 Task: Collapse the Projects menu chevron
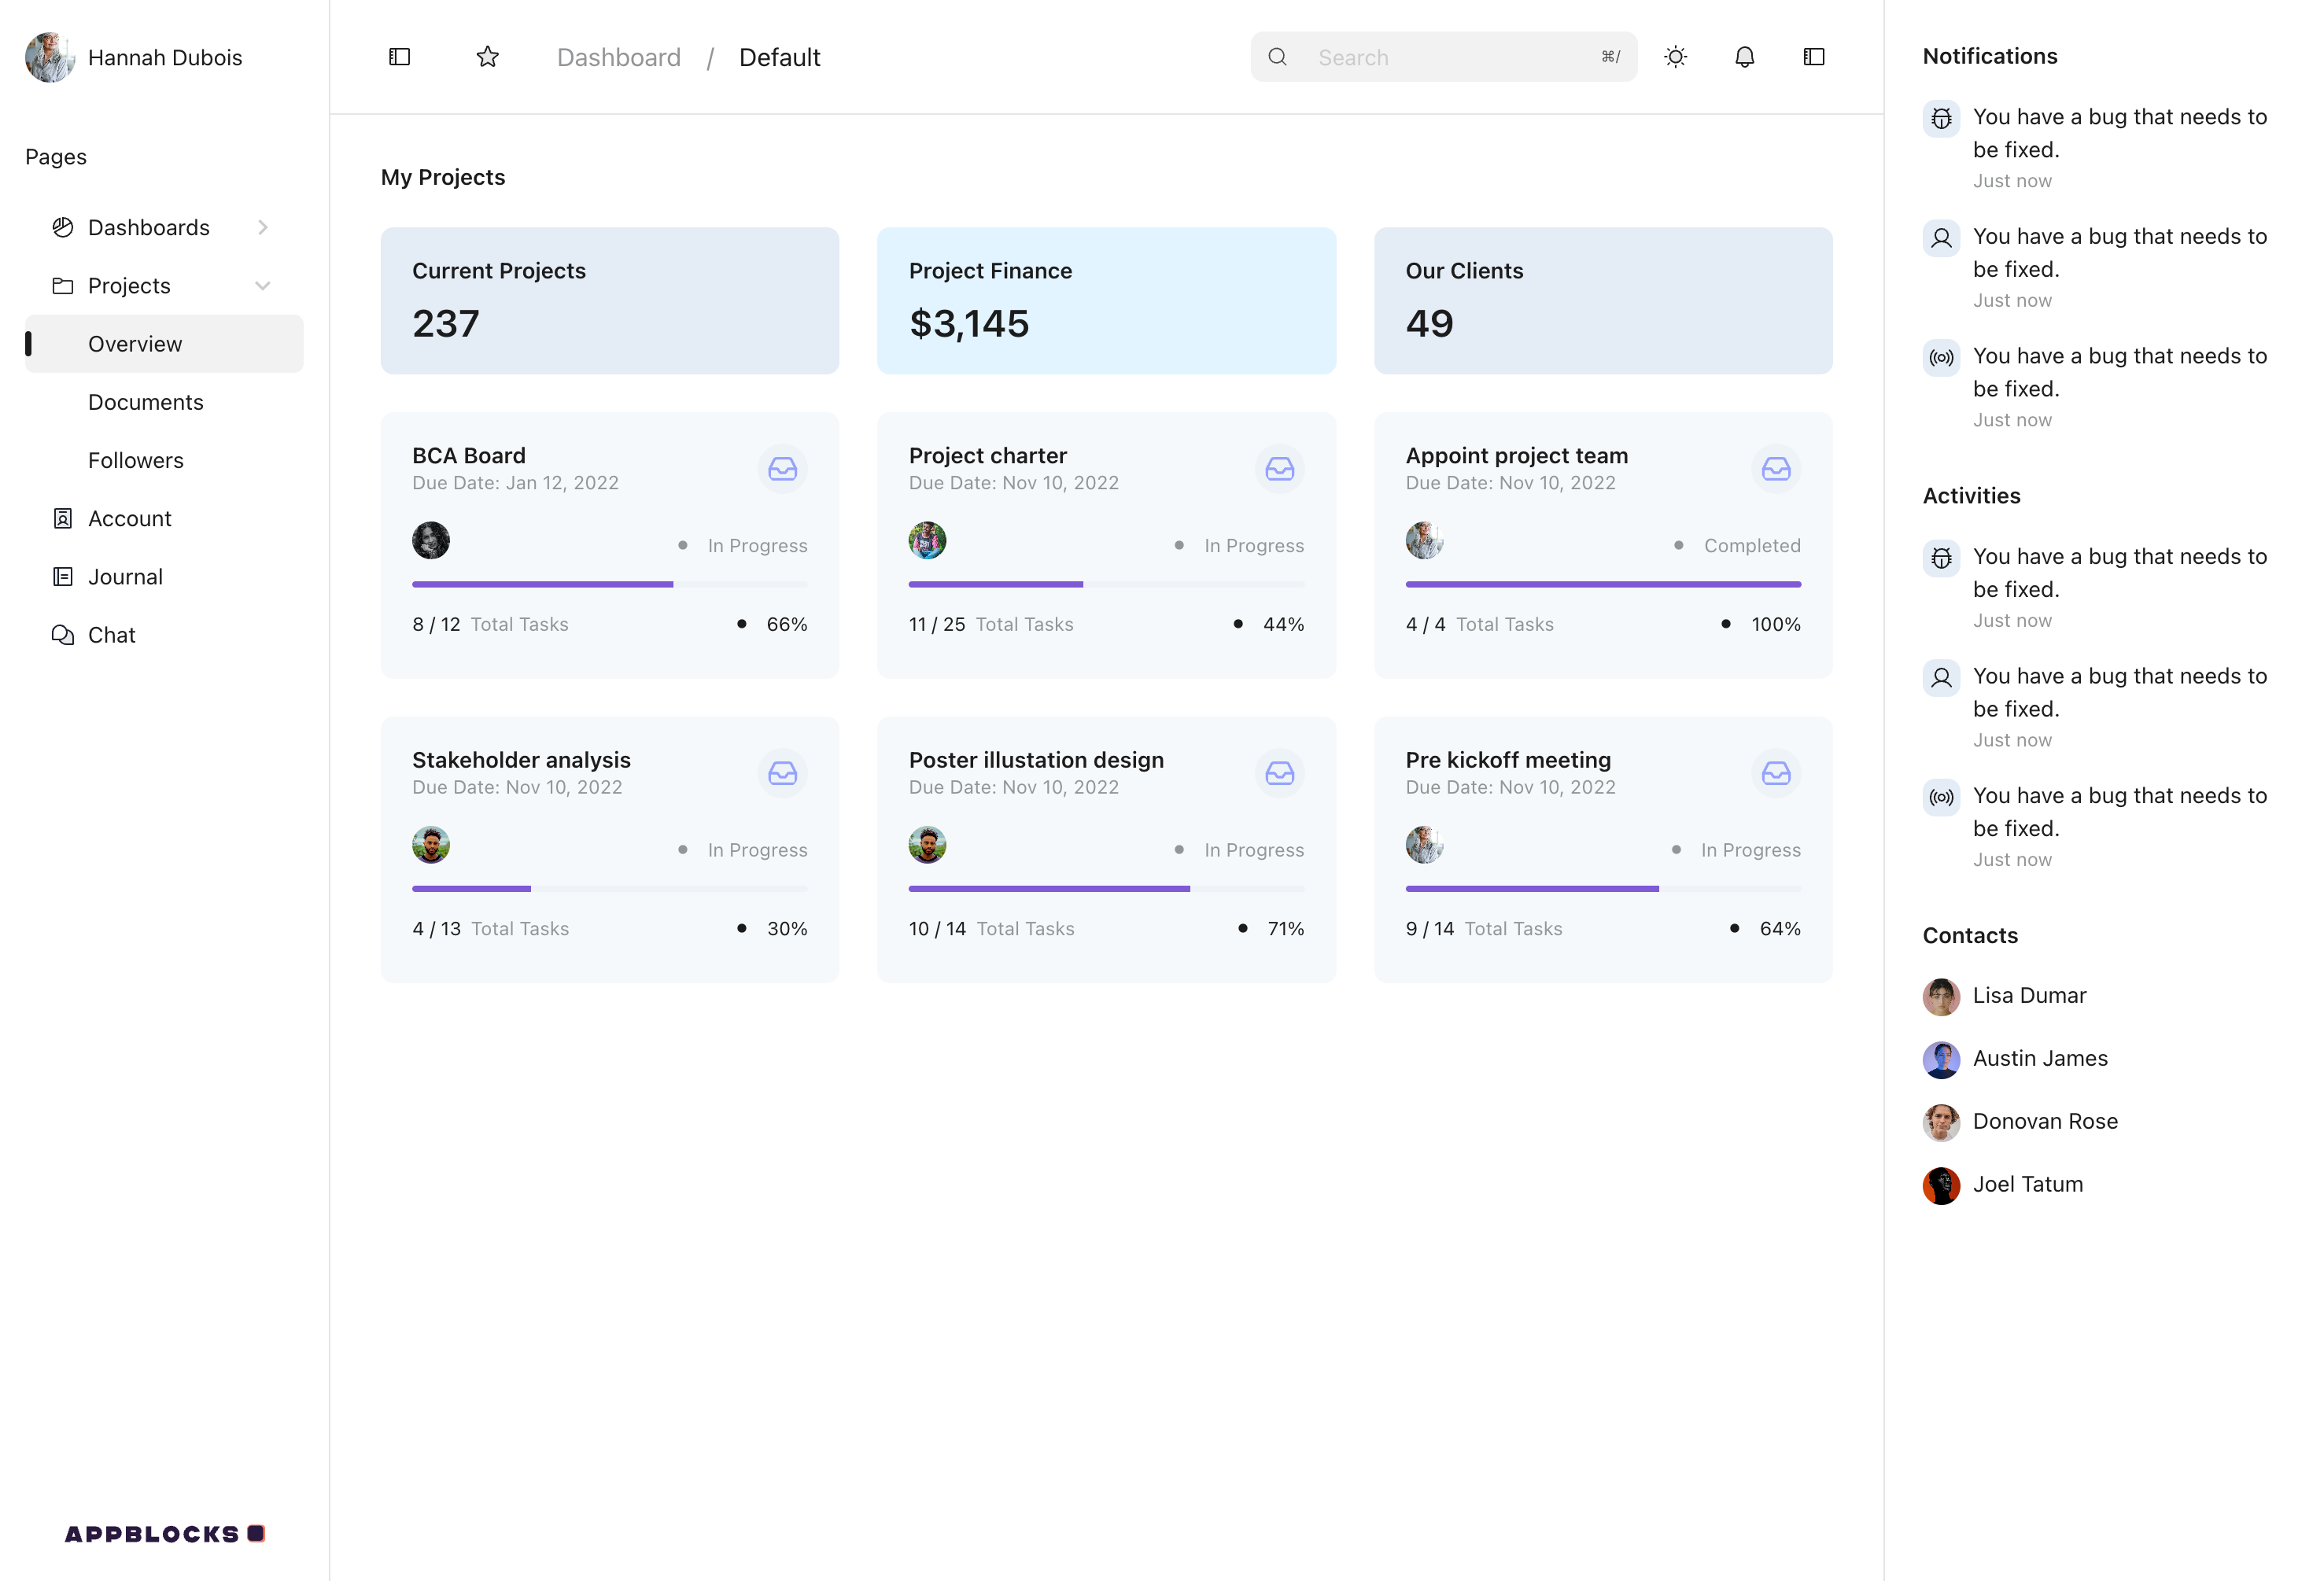(x=262, y=286)
